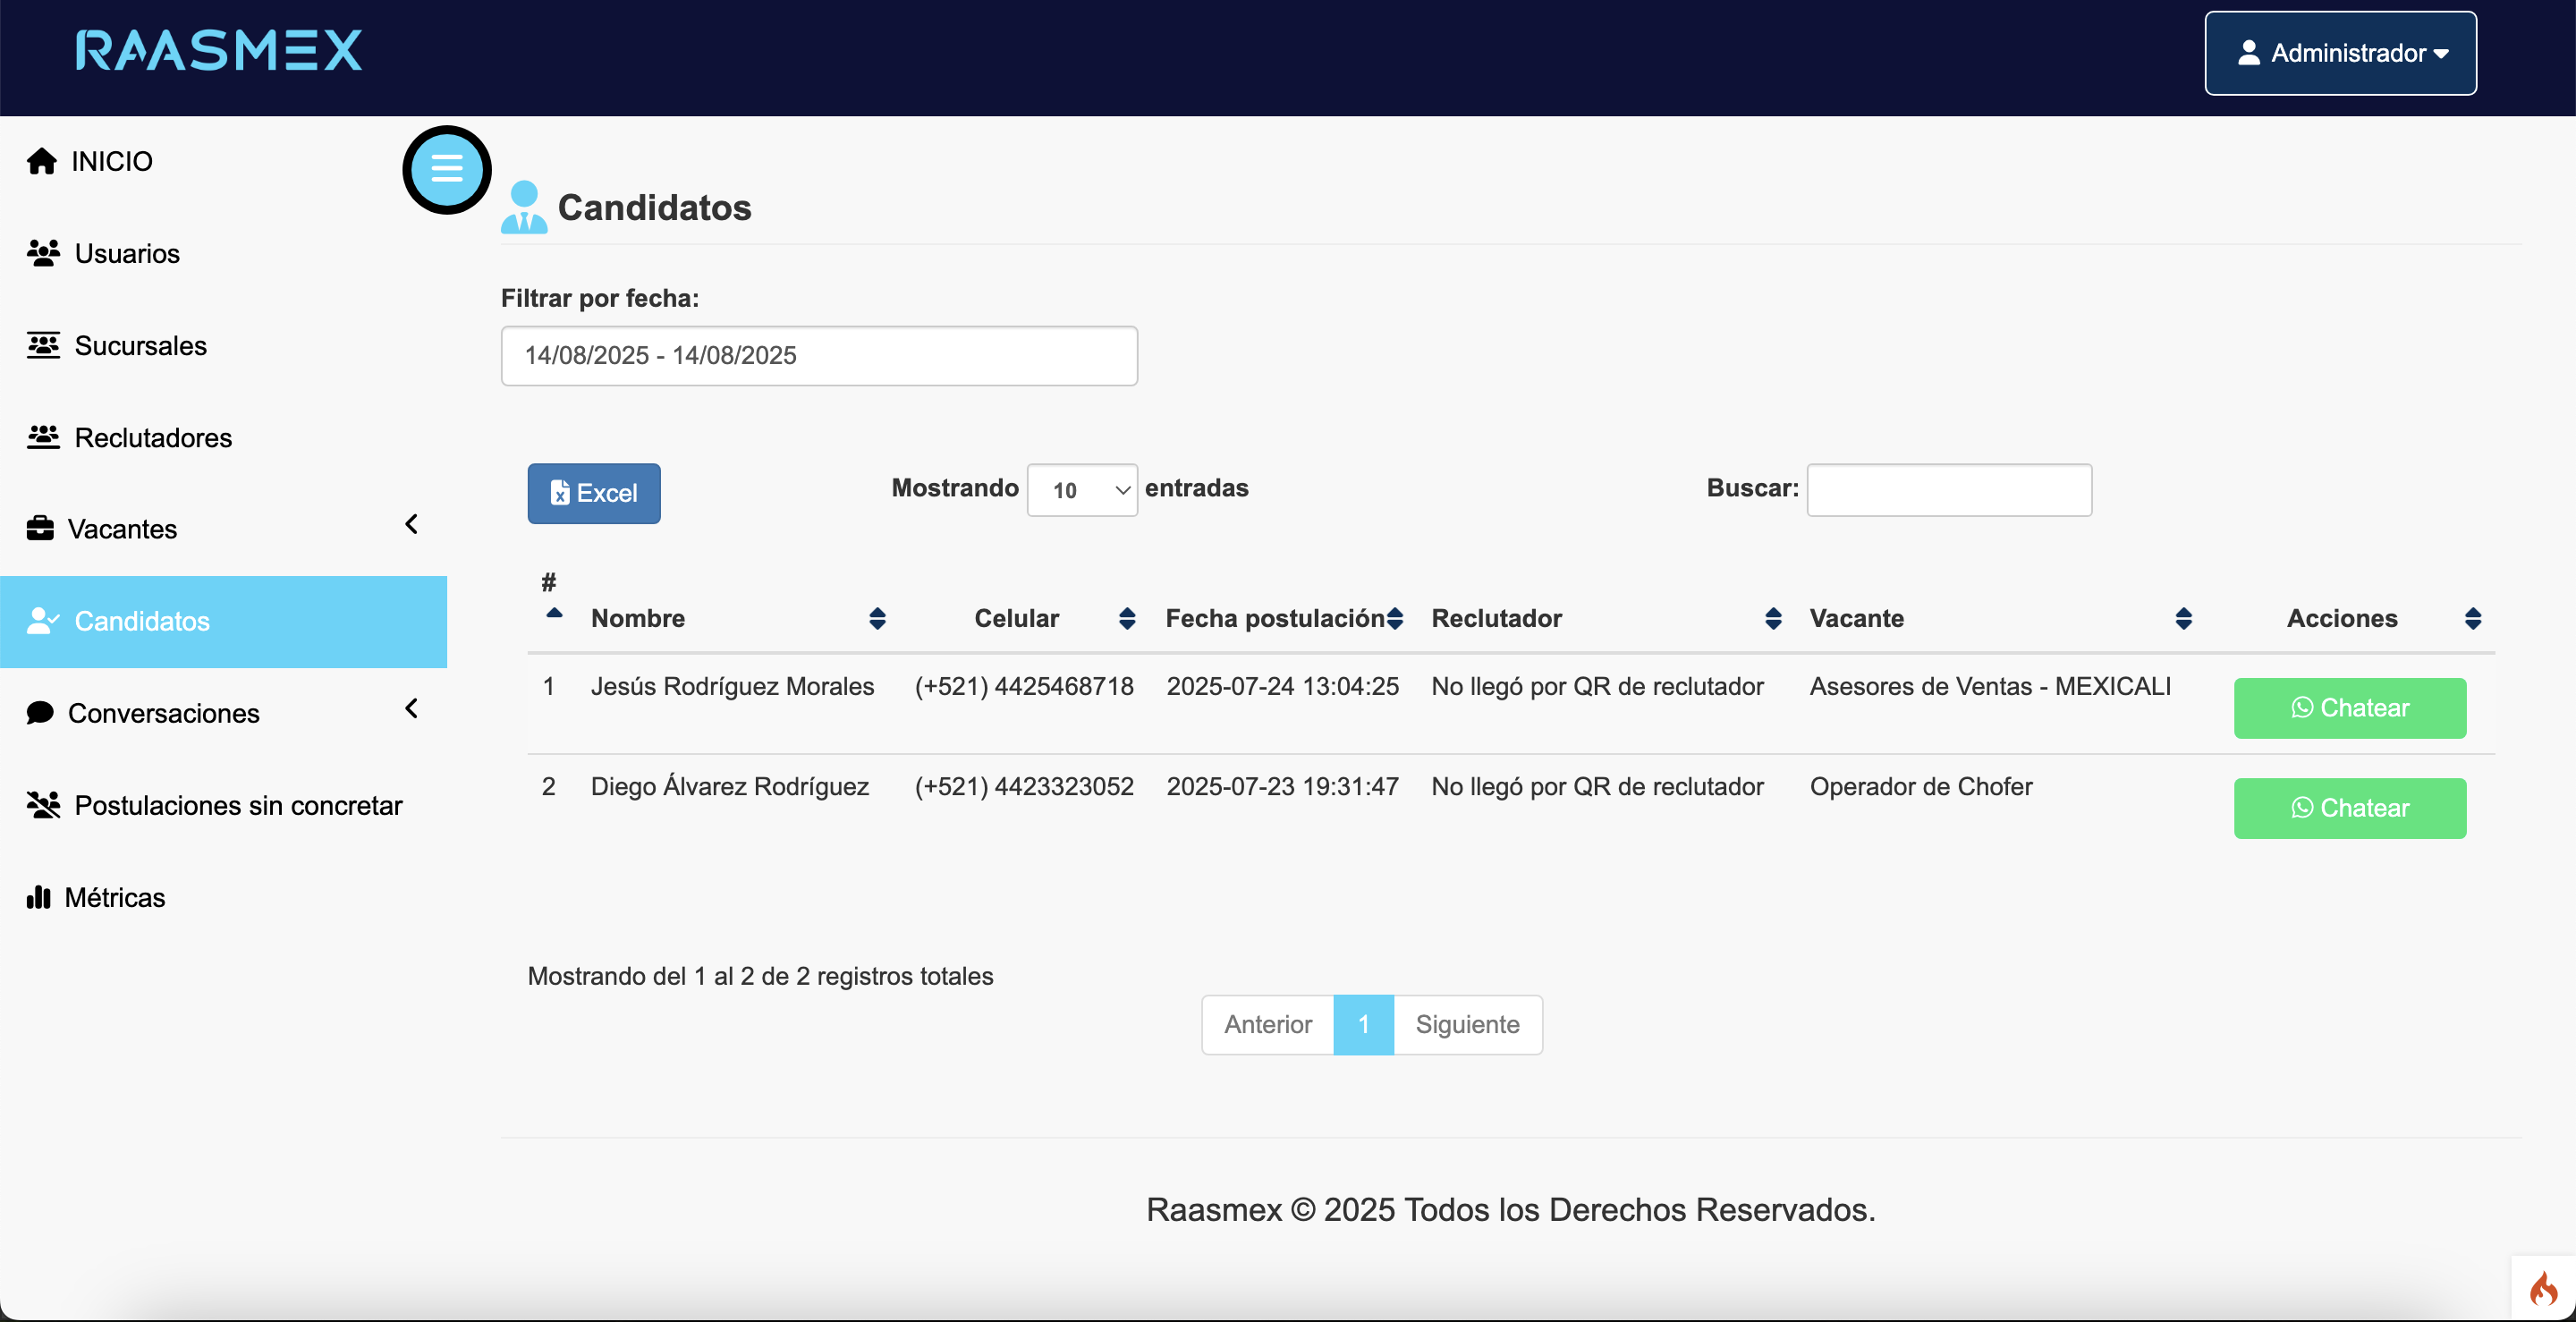
Task: Open the entries-per-page dropdown showing 10
Action: click(x=1081, y=490)
